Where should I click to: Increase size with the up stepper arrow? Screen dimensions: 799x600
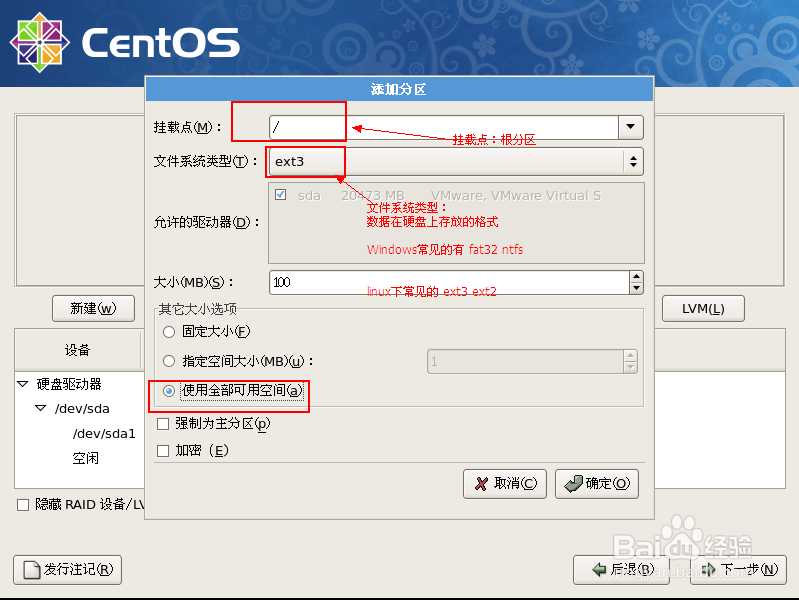click(x=636, y=277)
